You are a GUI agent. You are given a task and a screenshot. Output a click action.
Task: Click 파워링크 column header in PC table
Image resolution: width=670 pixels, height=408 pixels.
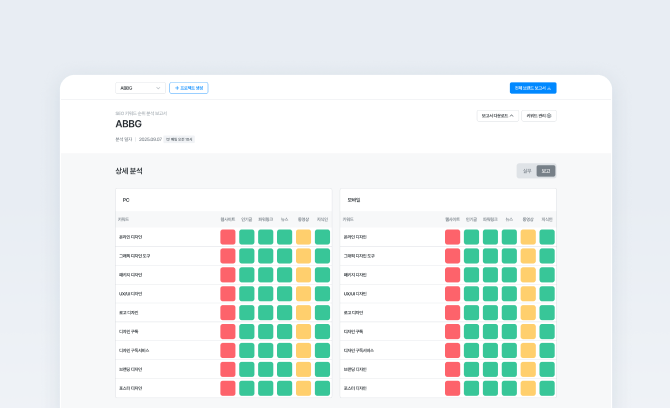265,220
